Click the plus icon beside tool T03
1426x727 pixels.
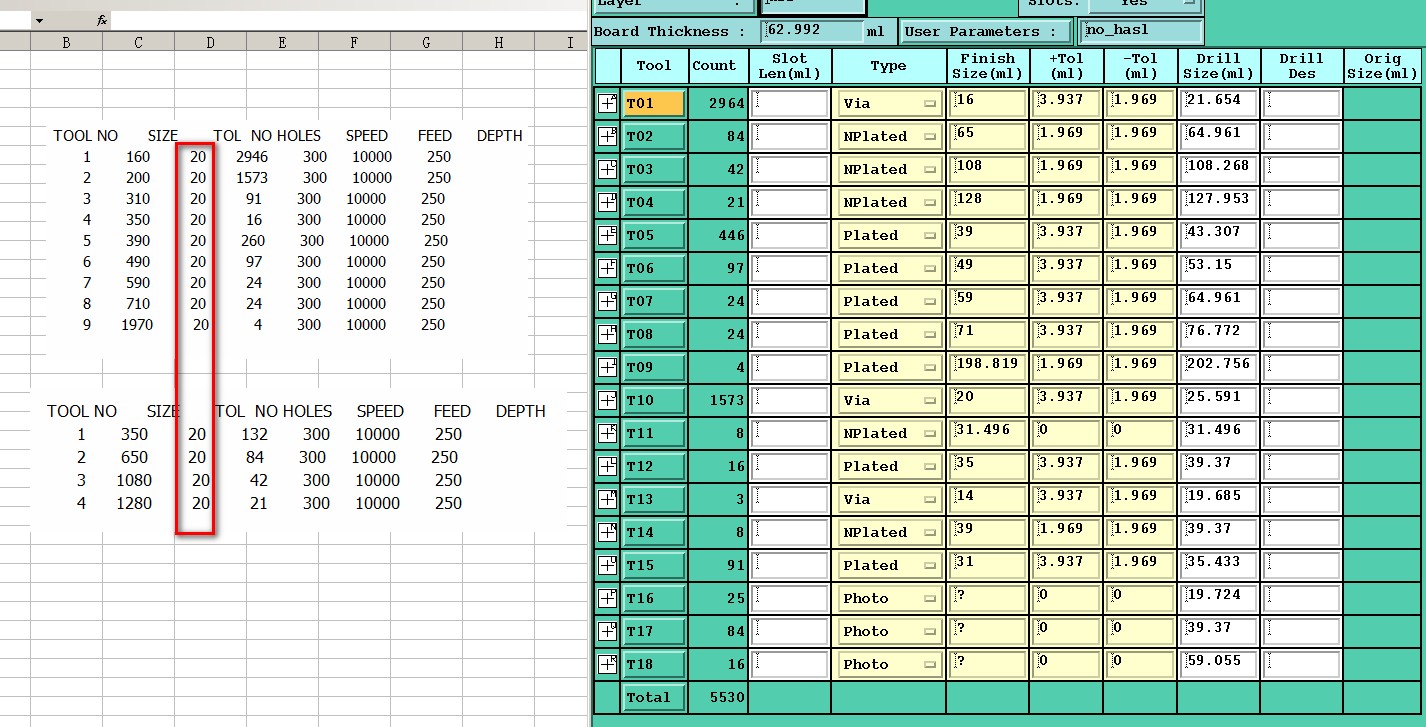click(607, 169)
